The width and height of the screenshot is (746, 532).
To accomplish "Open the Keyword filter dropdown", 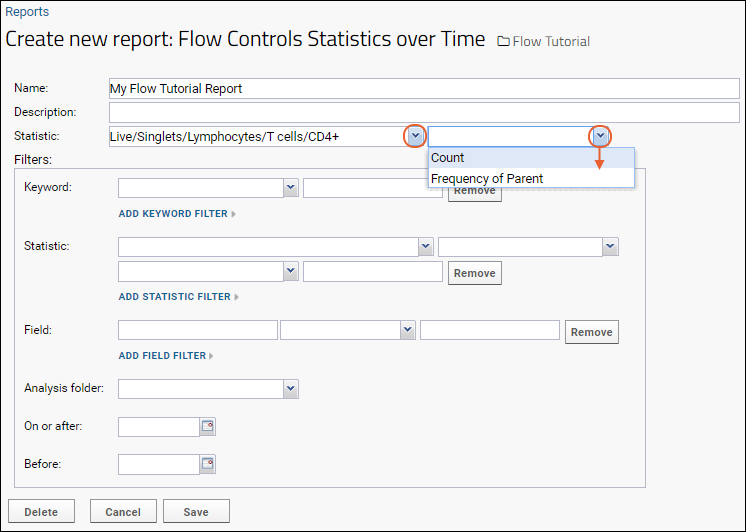I will pos(291,188).
